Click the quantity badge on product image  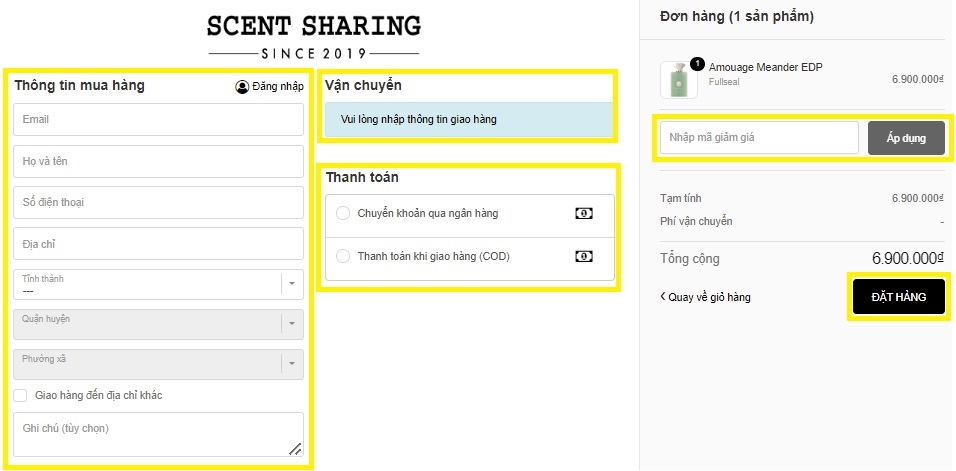click(697, 63)
